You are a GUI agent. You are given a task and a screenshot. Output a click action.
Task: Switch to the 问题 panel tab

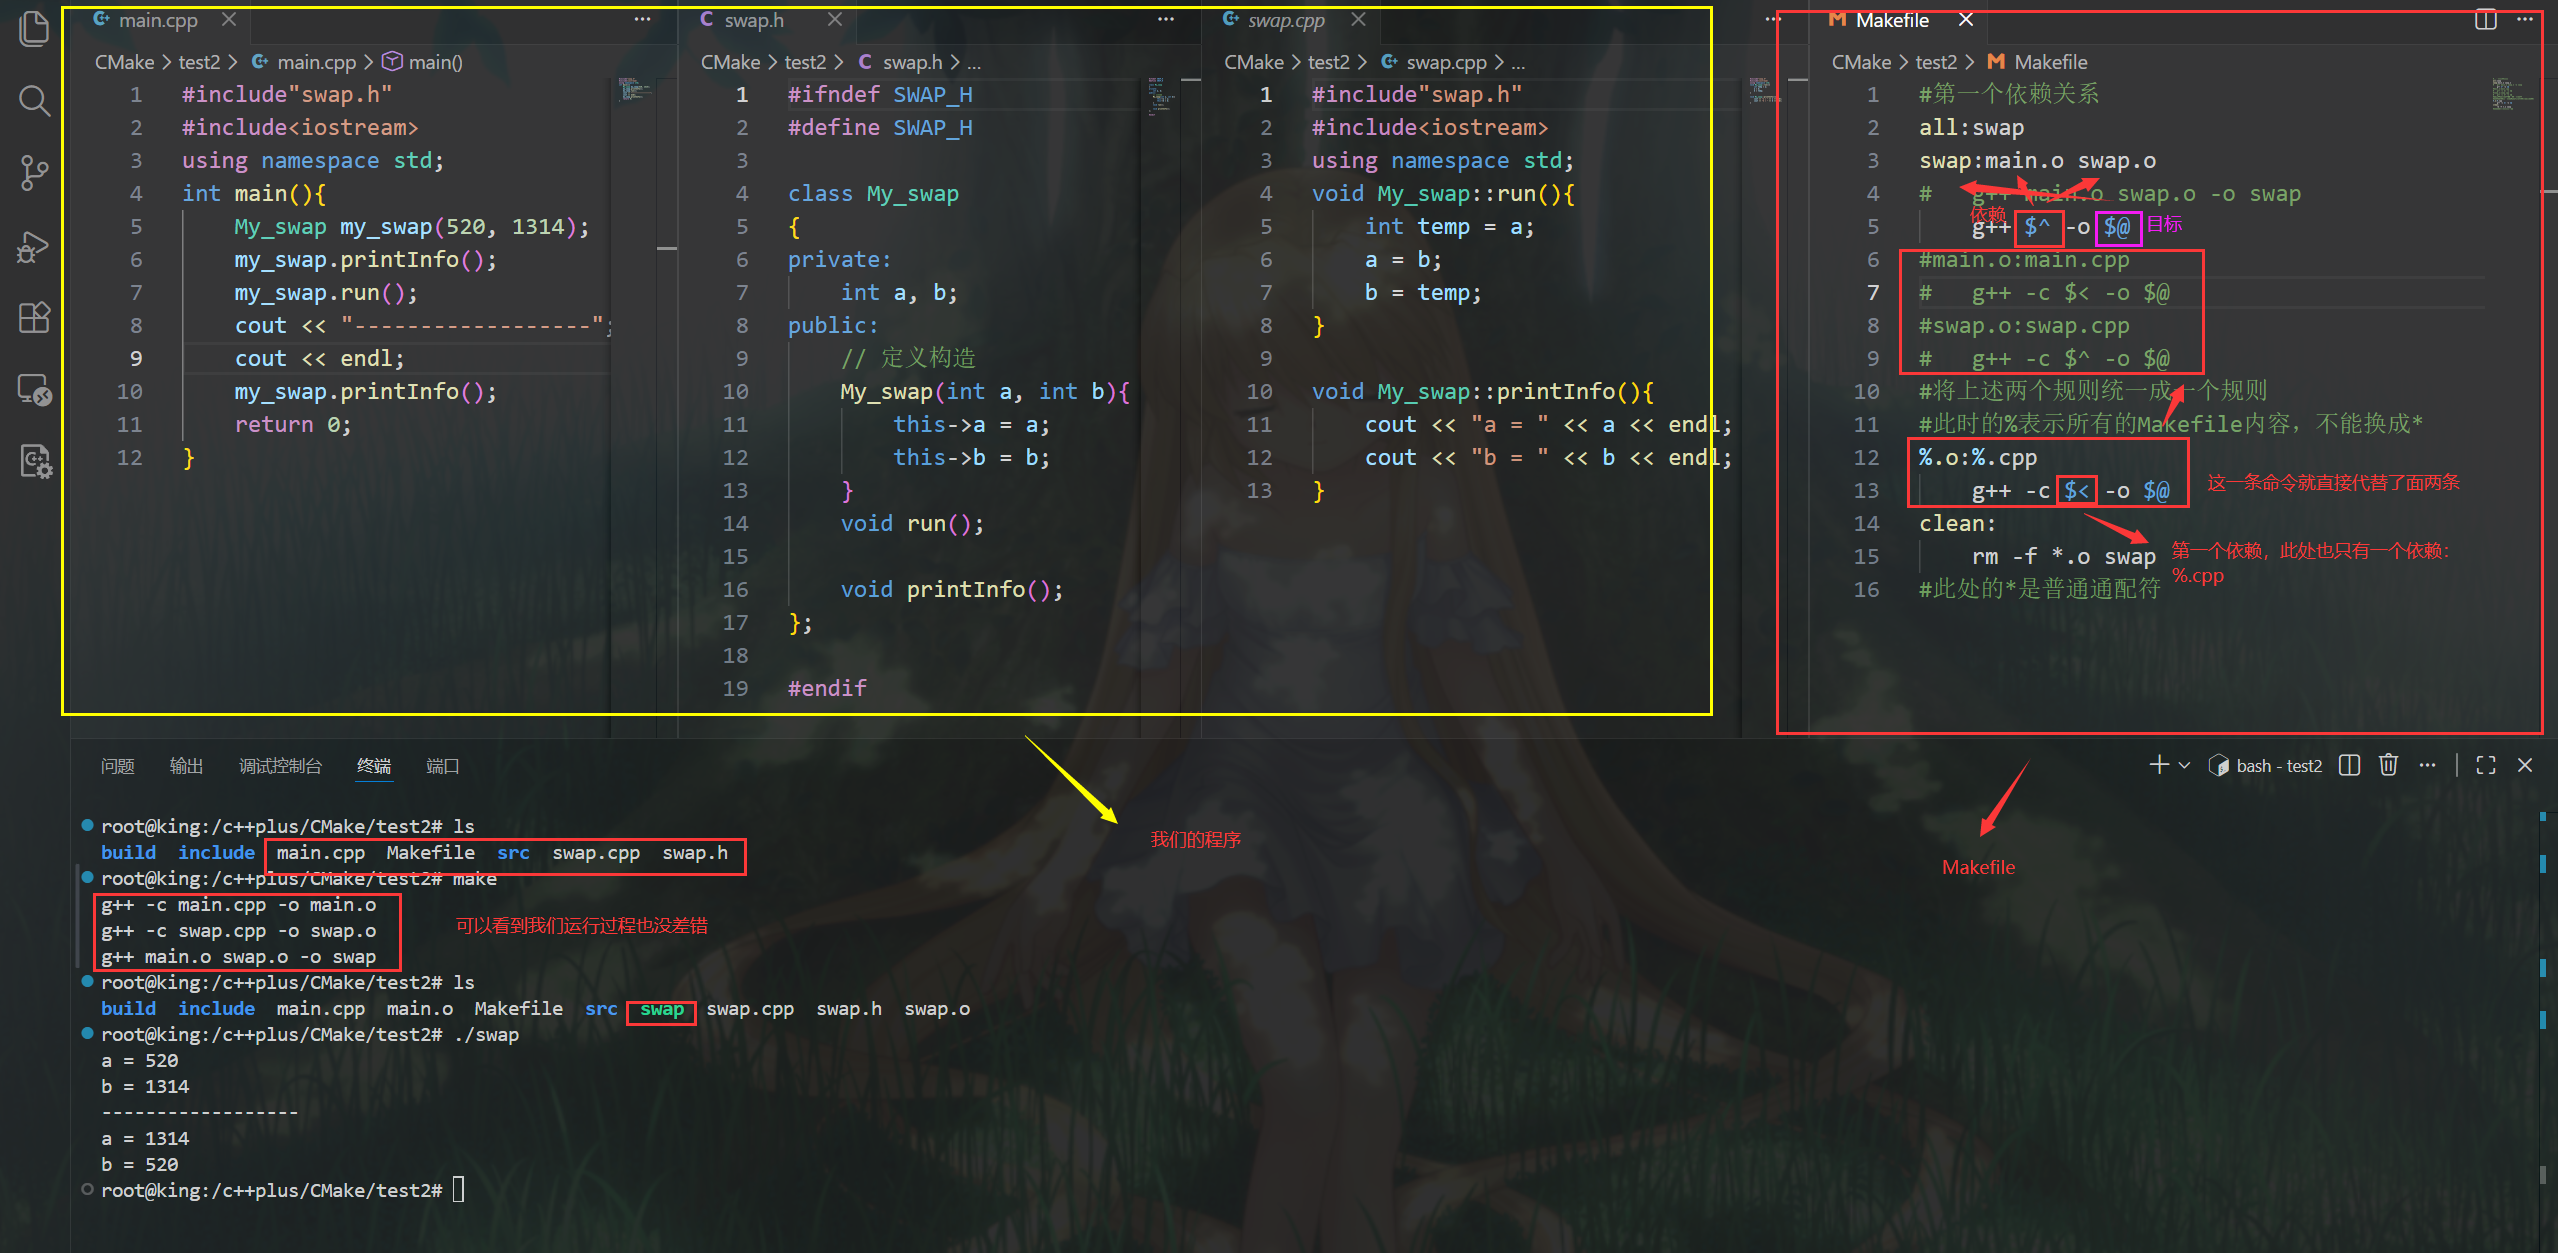tap(117, 766)
